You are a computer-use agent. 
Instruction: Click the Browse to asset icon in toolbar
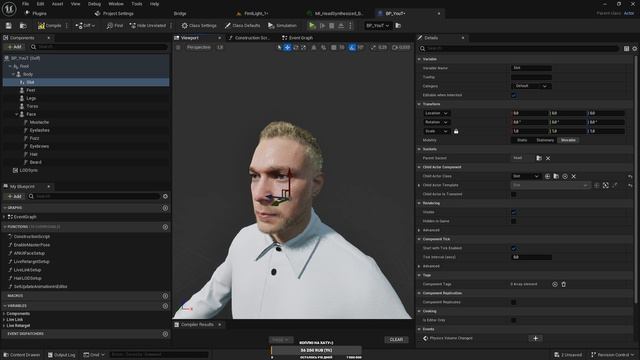tap(23, 26)
